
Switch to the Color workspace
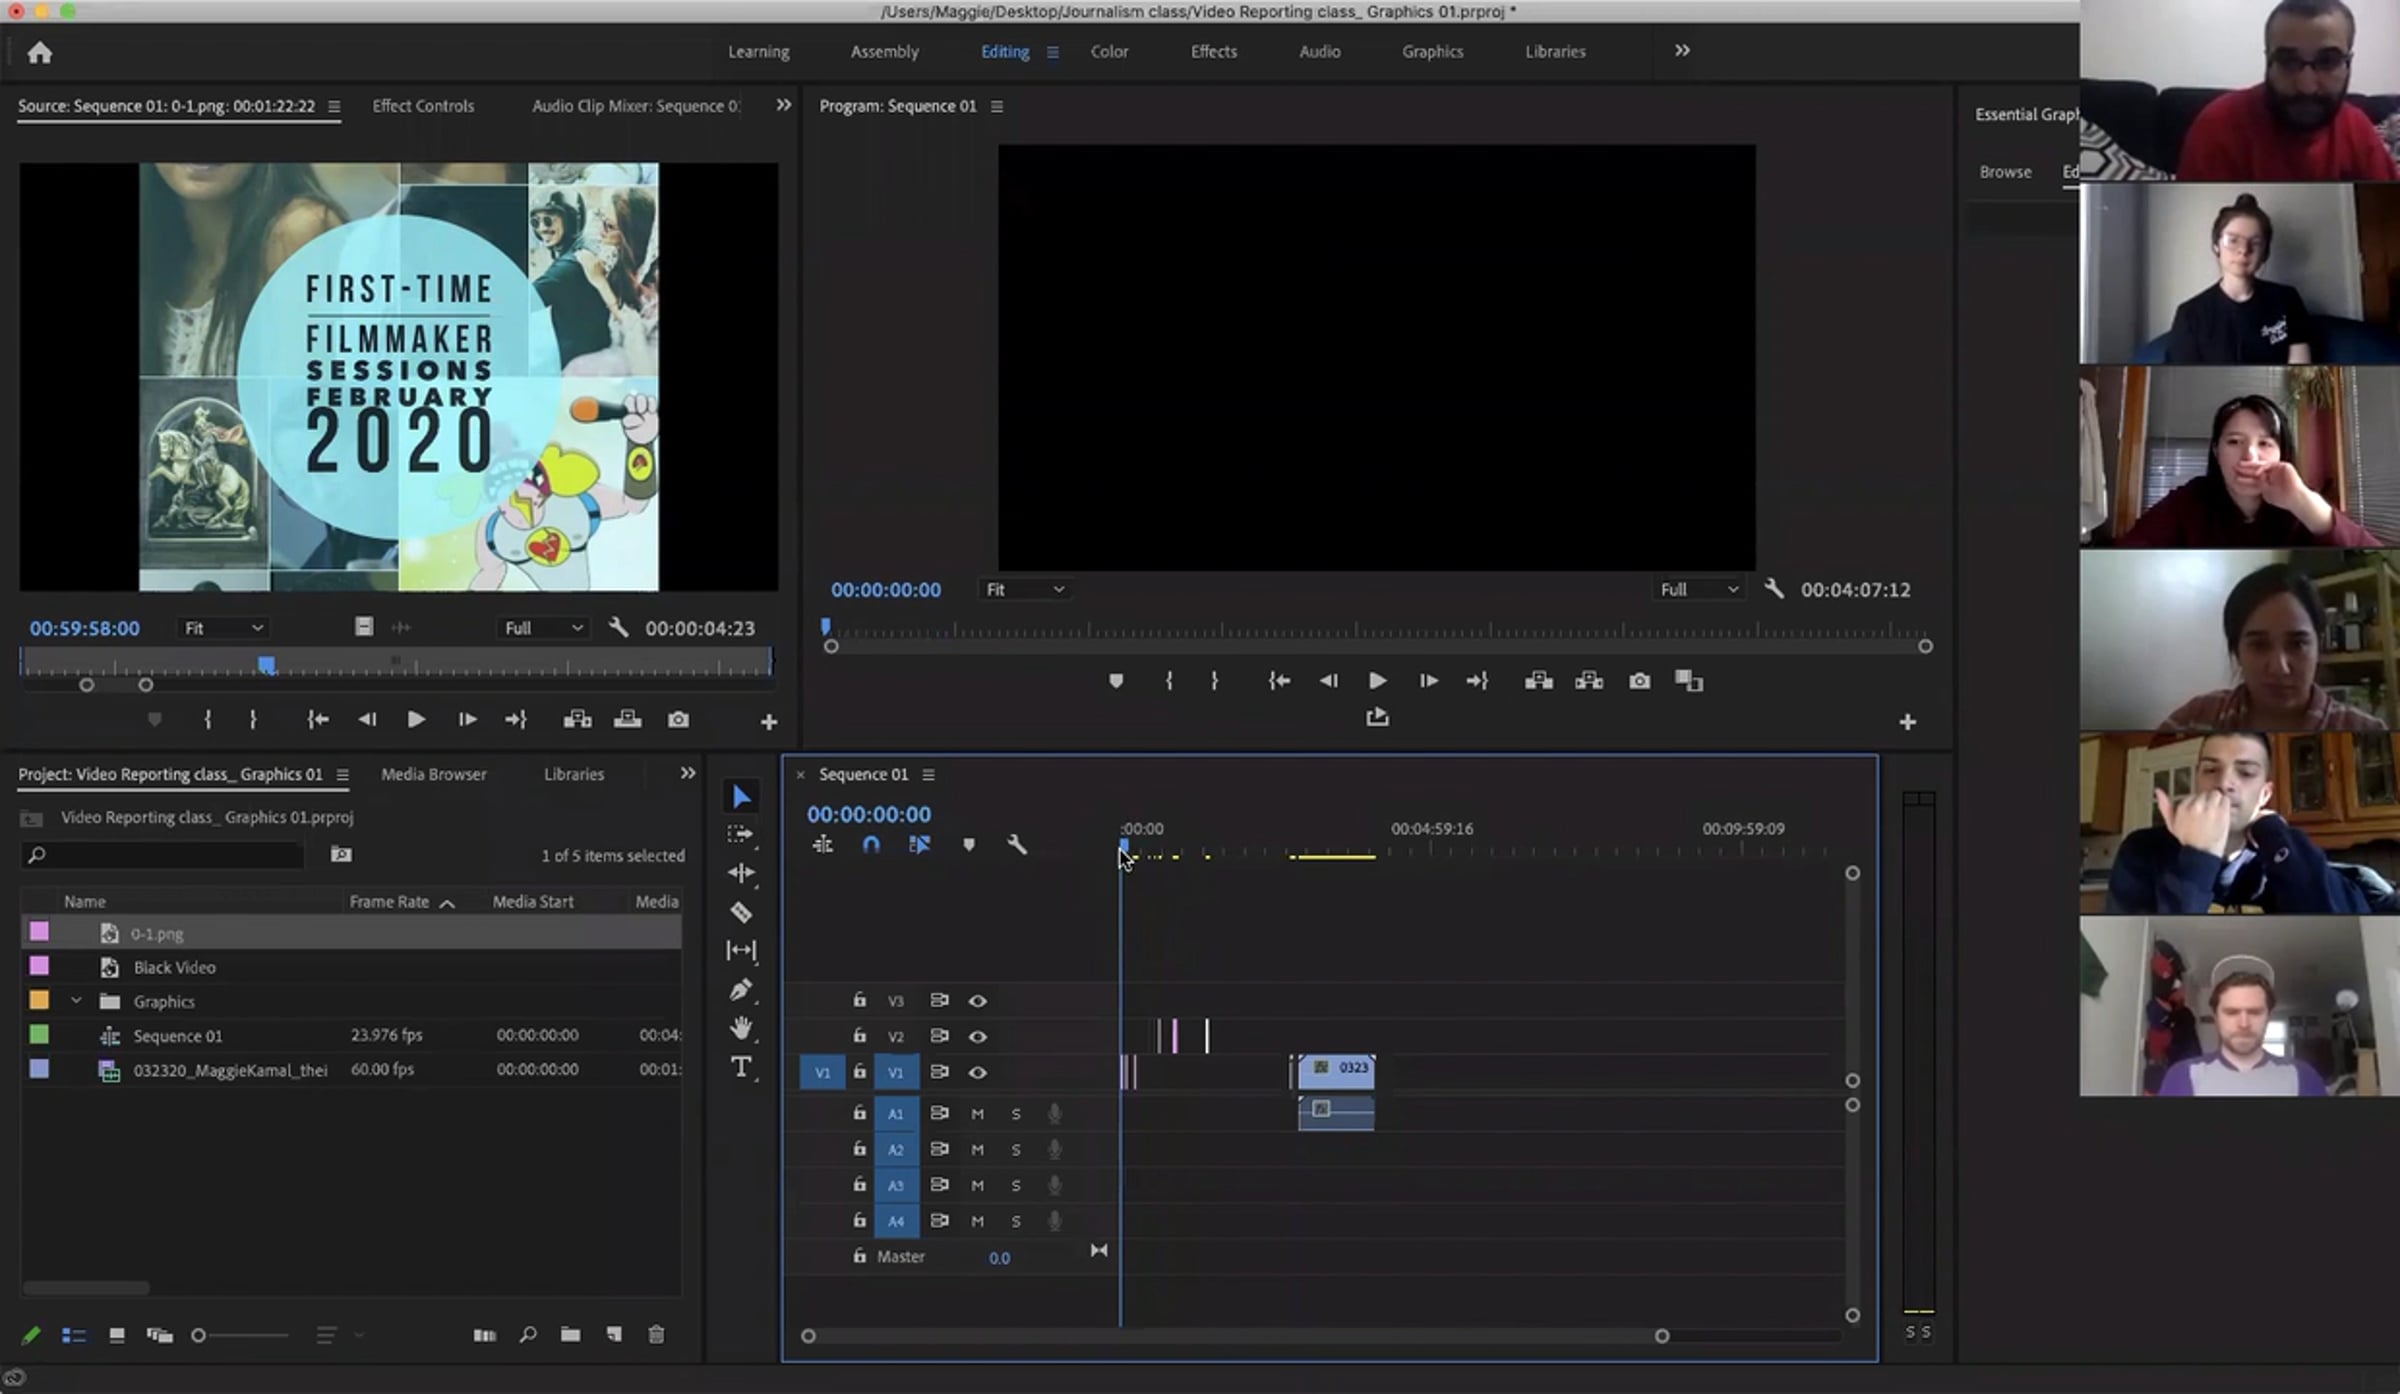pyautogui.click(x=1109, y=52)
